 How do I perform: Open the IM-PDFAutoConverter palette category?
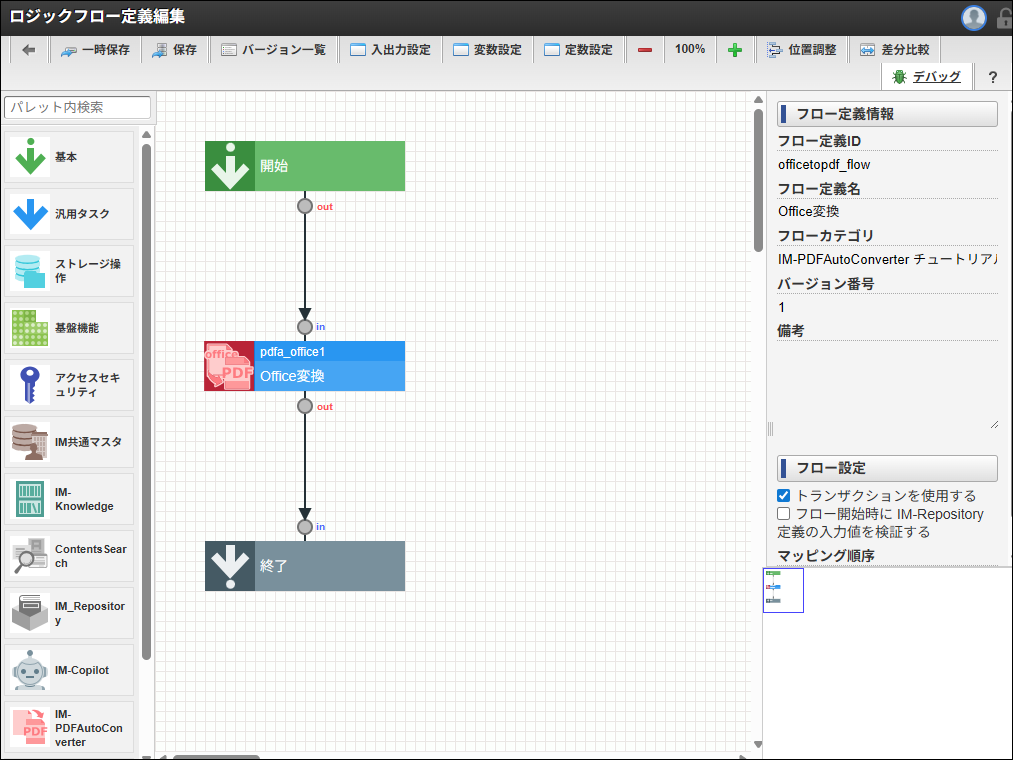(69, 727)
